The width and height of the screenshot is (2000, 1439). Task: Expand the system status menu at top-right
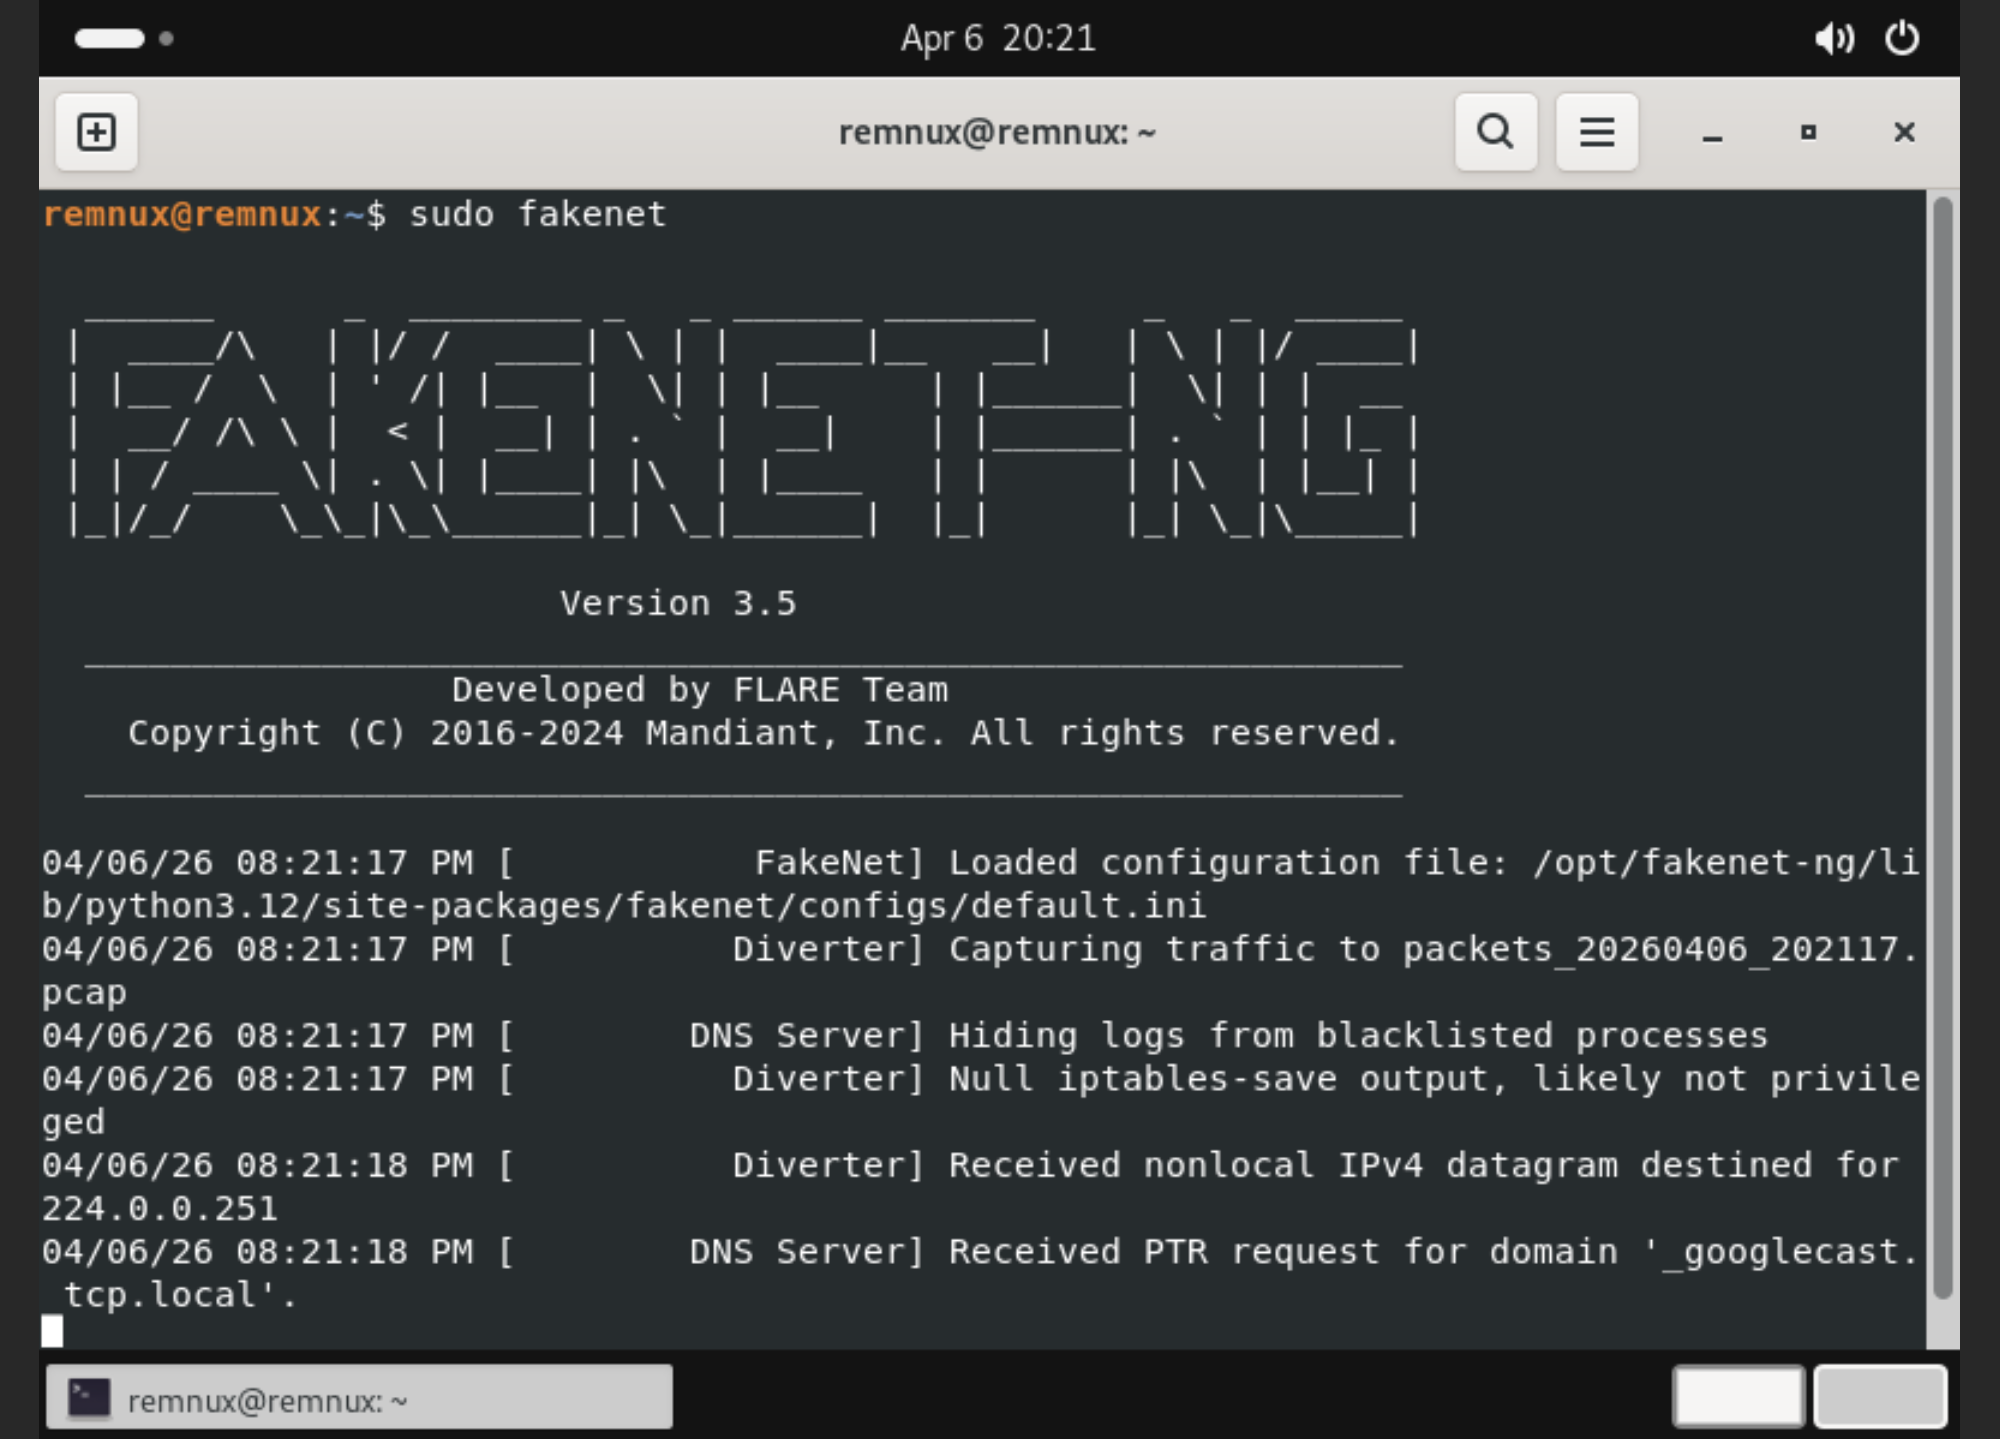[1866, 39]
